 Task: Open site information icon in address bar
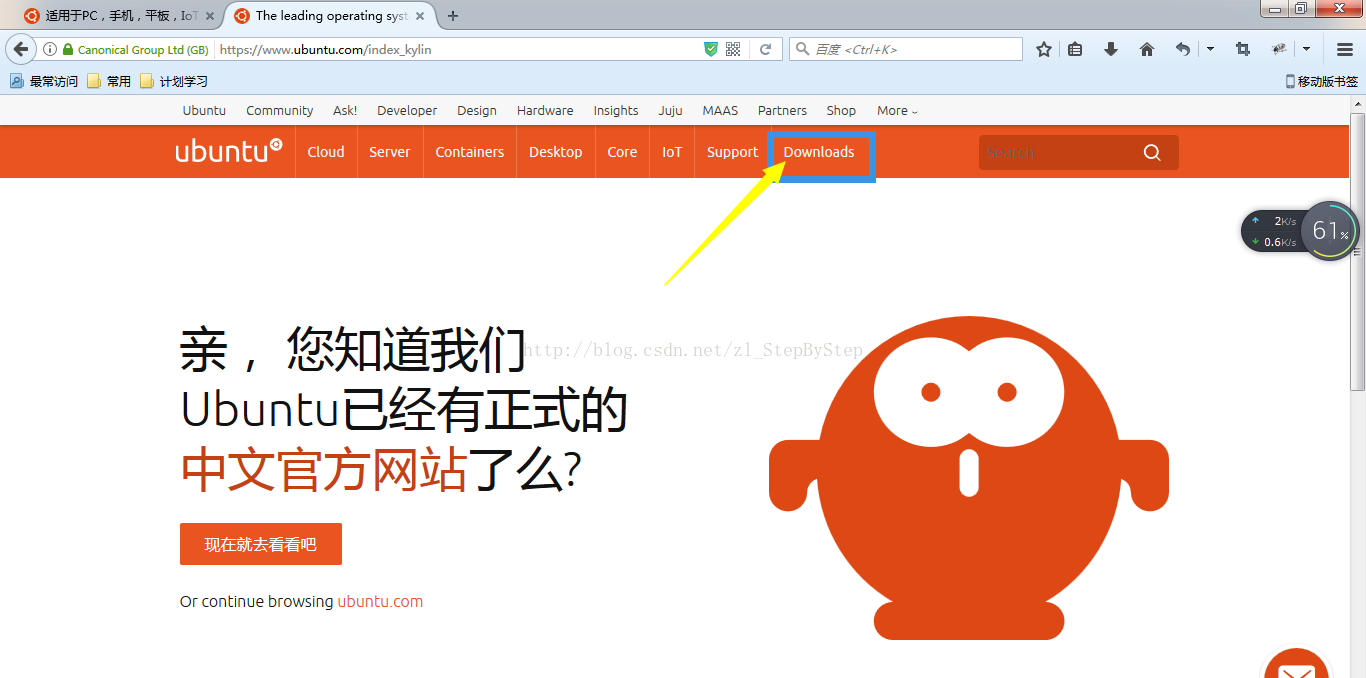(x=50, y=49)
